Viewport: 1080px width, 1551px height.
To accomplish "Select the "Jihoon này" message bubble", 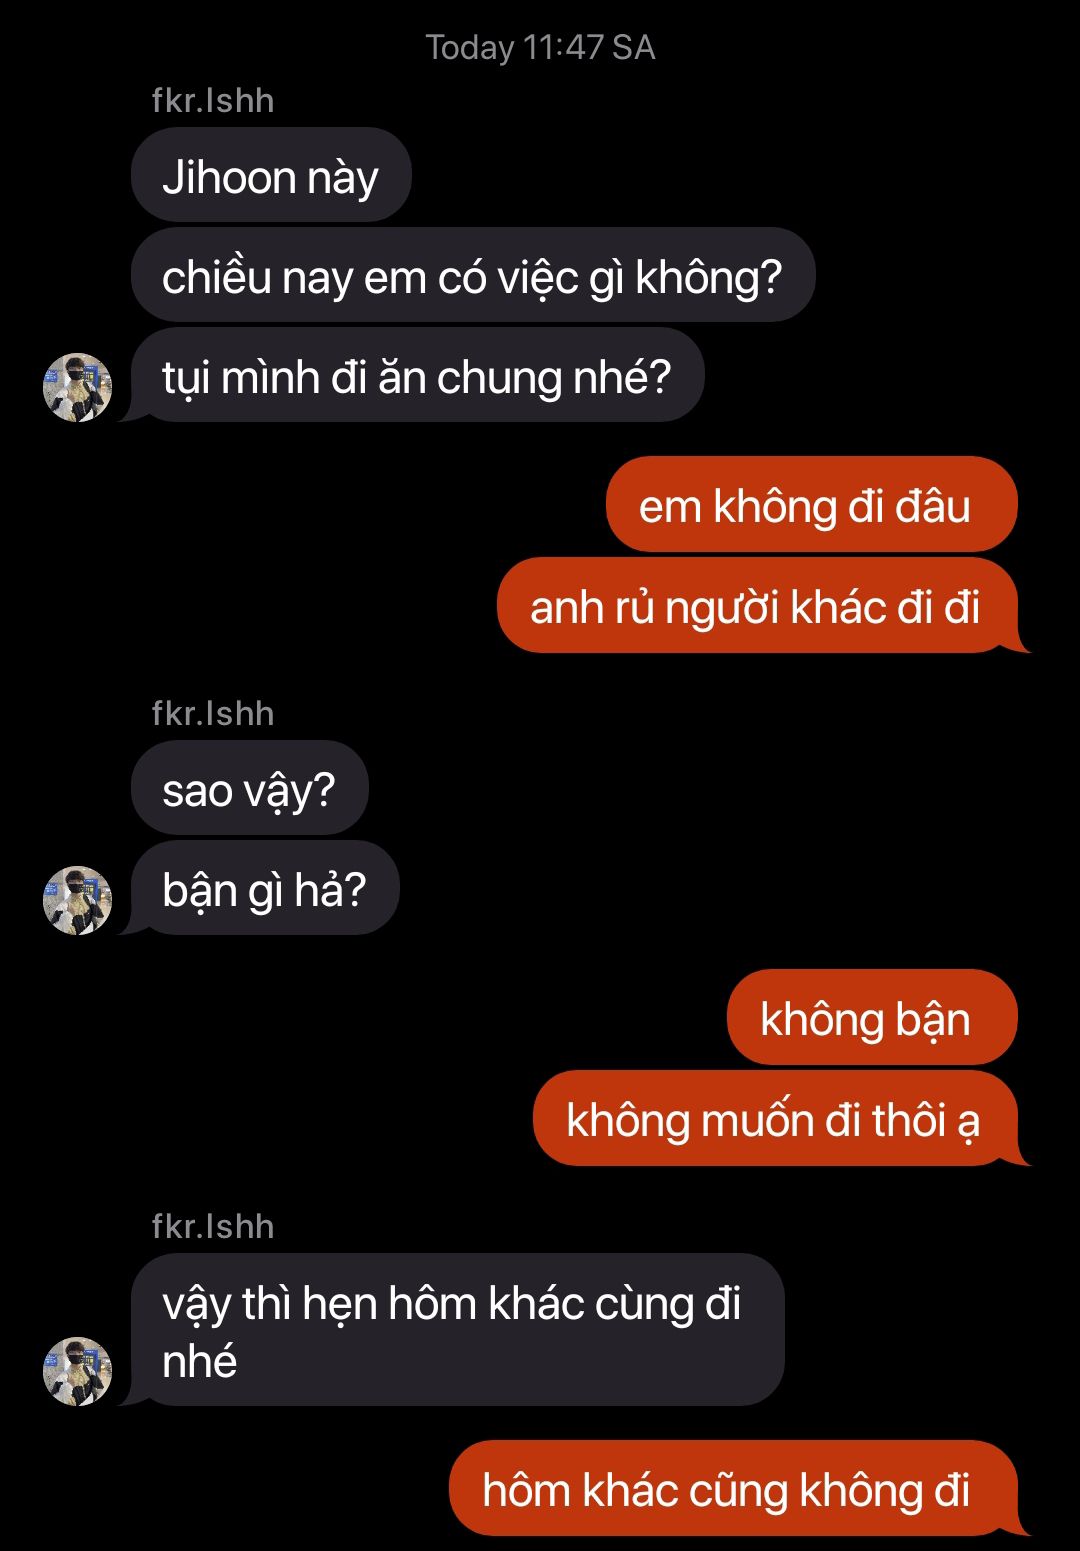I will [271, 175].
